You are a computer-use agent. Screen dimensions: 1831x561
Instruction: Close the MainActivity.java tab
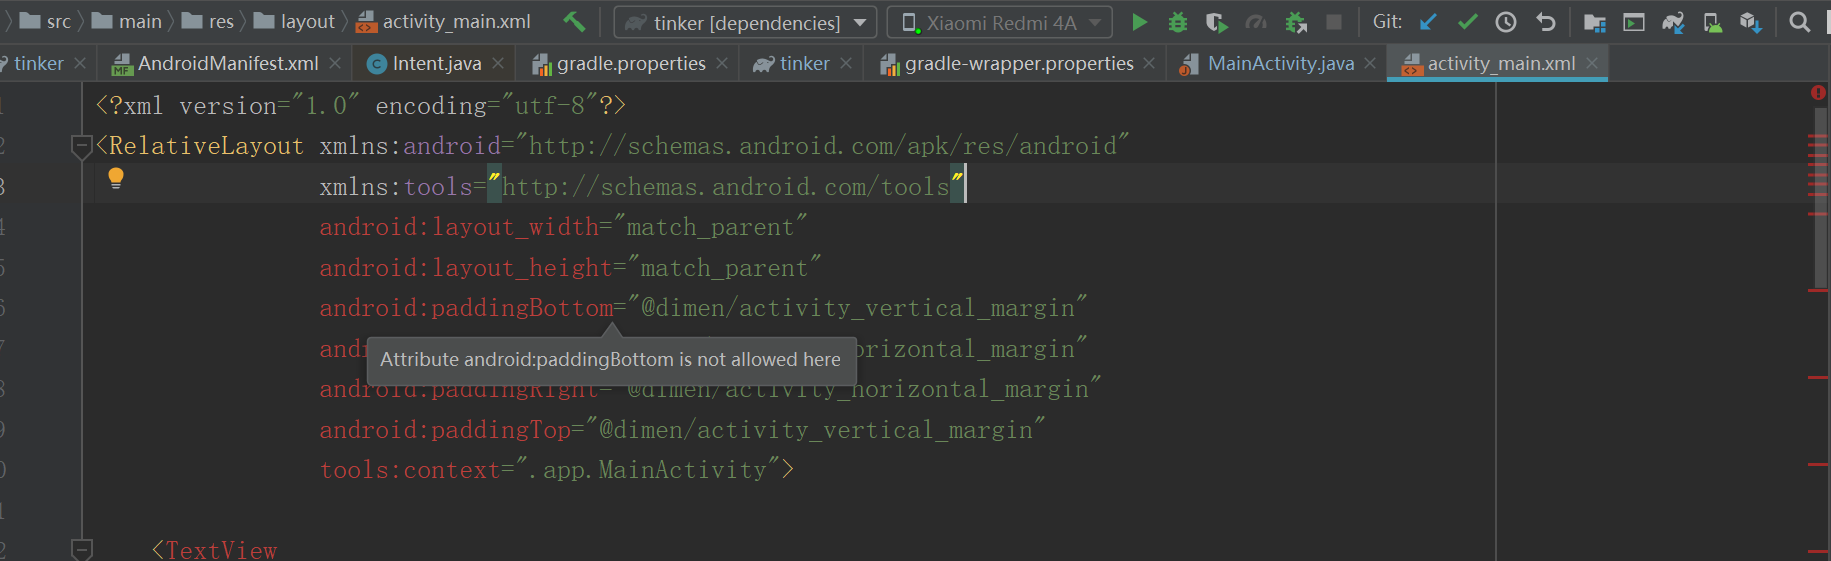point(1370,63)
